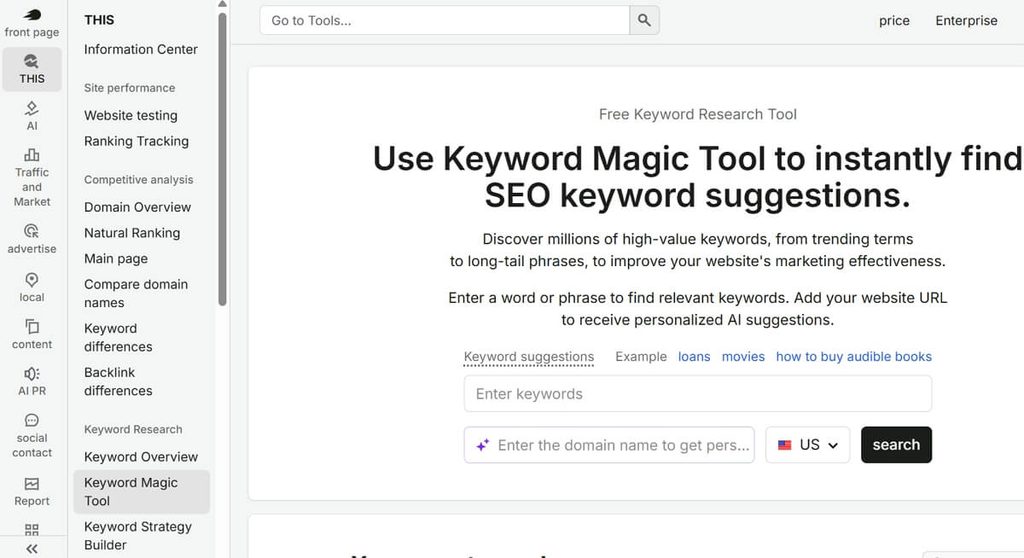Open Main page menu item
The width and height of the screenshot is (1024, 558).
(x=116, y=259)
